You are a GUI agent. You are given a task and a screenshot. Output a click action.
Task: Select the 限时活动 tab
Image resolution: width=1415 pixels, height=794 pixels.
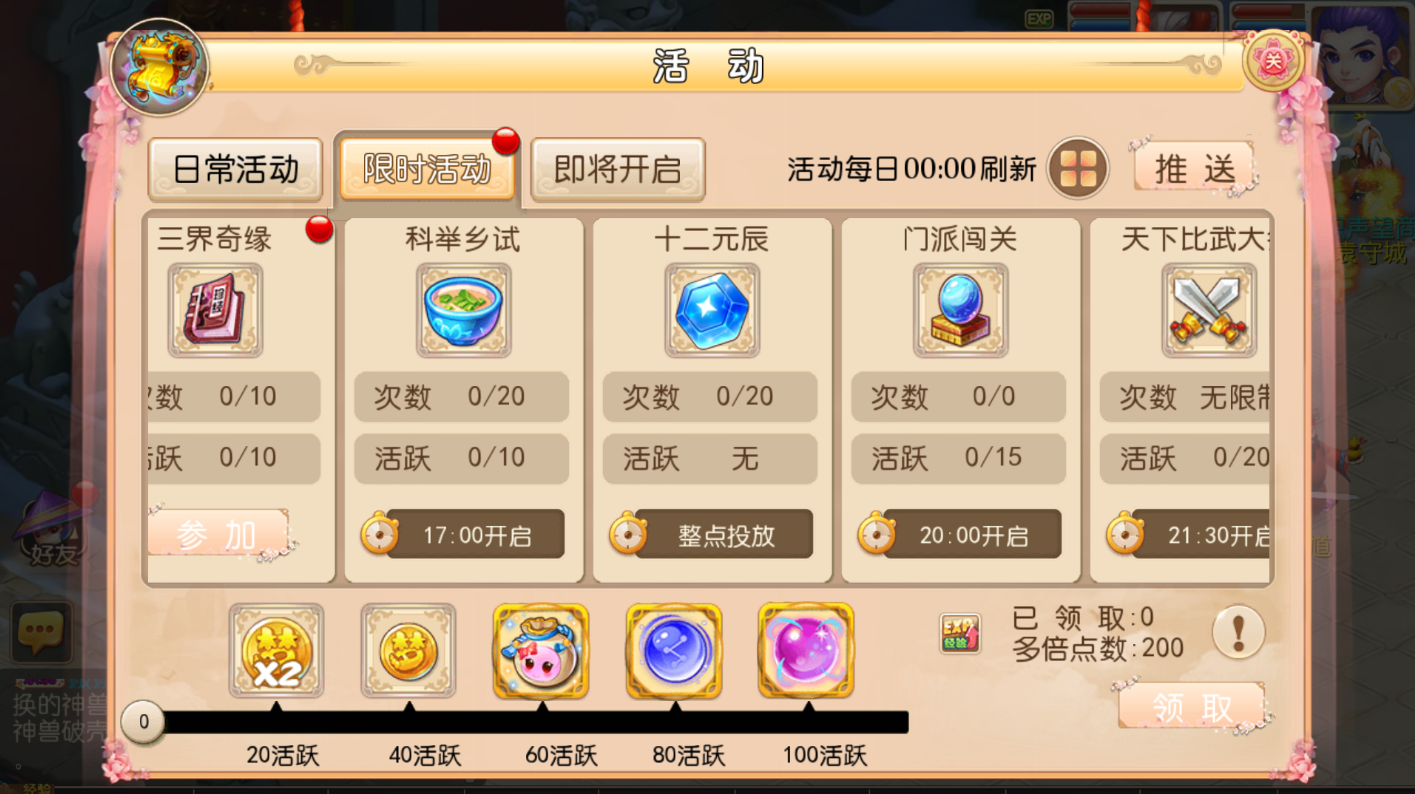pyautogui.click(x=427, y=169)
